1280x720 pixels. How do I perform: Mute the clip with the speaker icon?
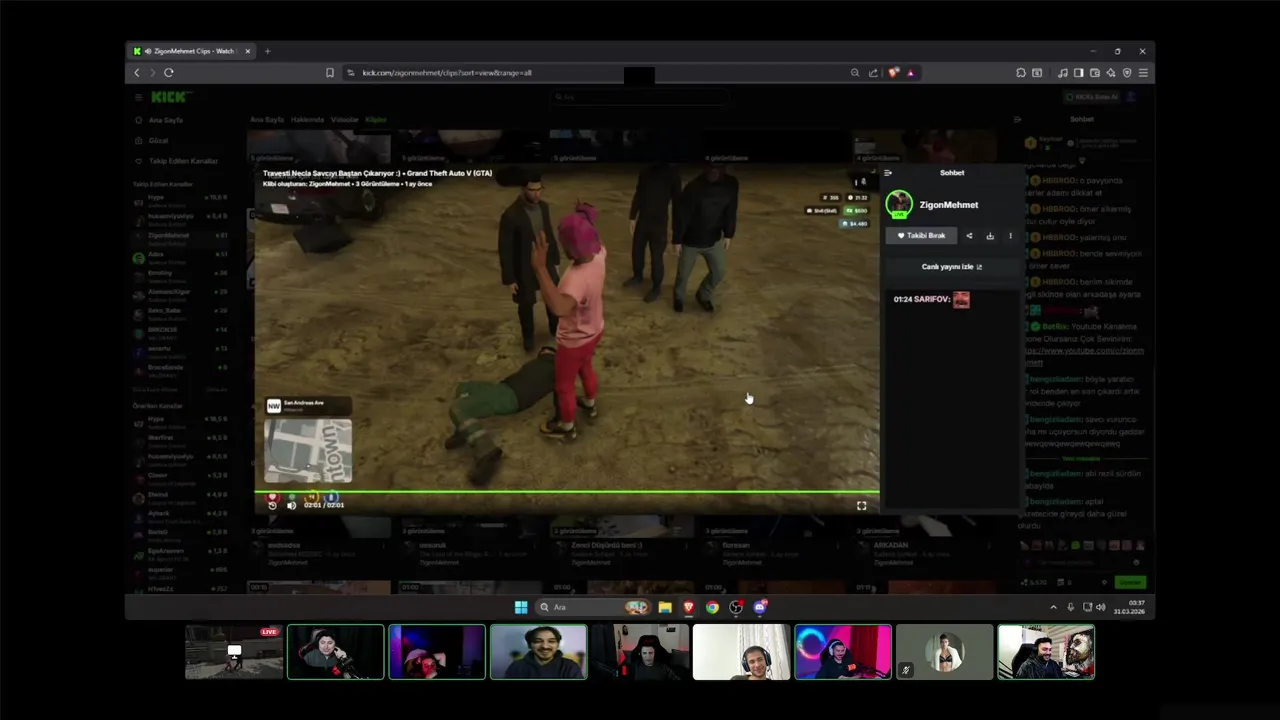click(291, 506)
